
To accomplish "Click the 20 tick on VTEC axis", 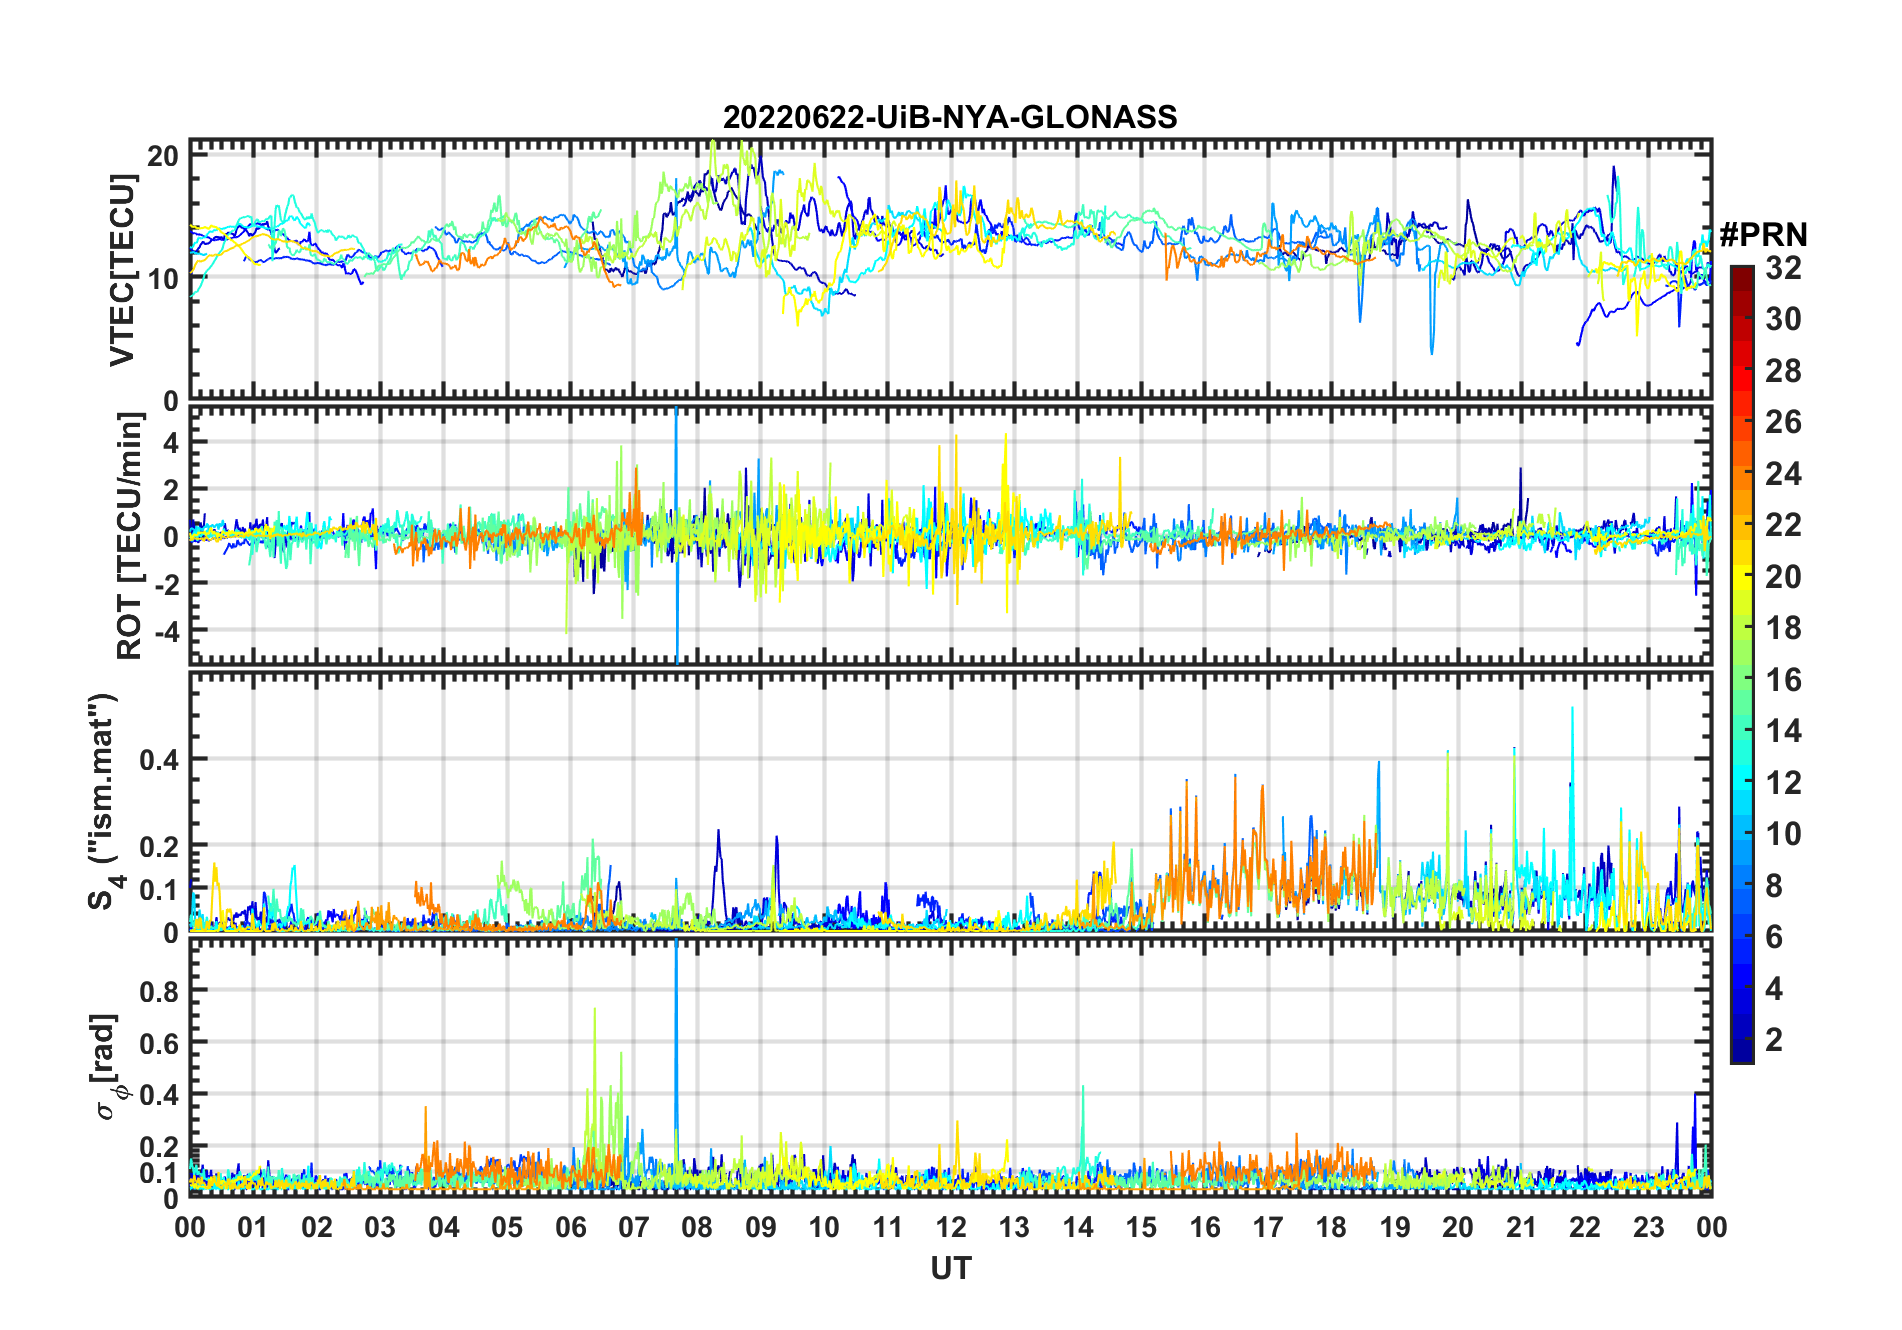I will (x=163, y=155).
